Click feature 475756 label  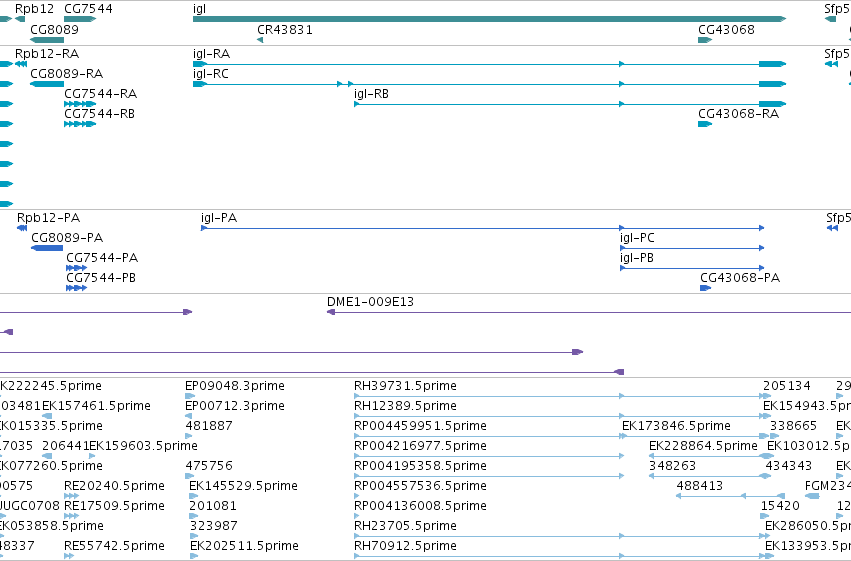[208, 466]
